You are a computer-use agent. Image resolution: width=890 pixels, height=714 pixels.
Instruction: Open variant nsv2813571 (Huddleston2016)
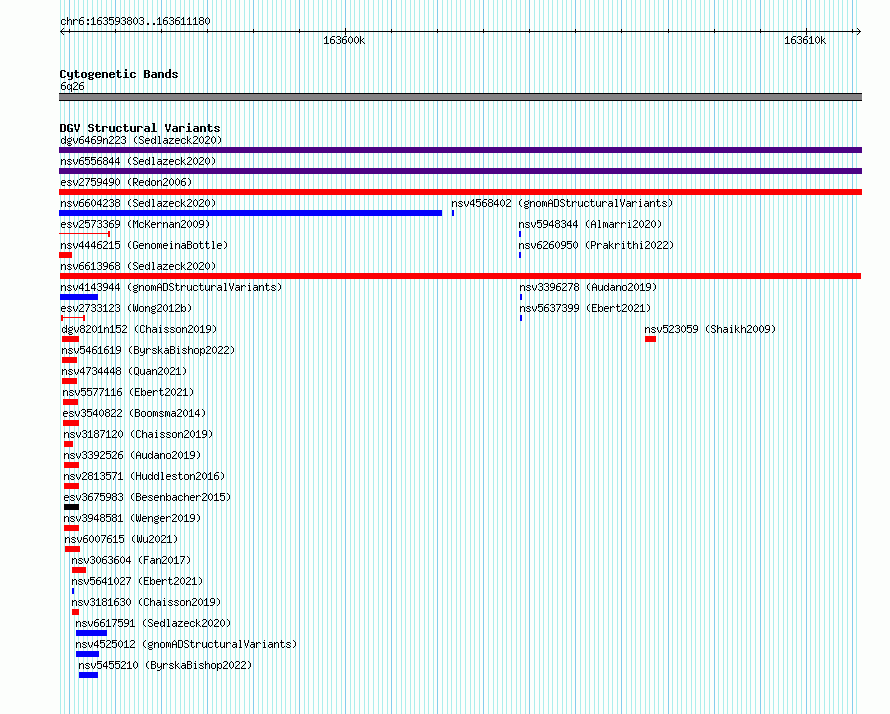(x=144, y=476)
